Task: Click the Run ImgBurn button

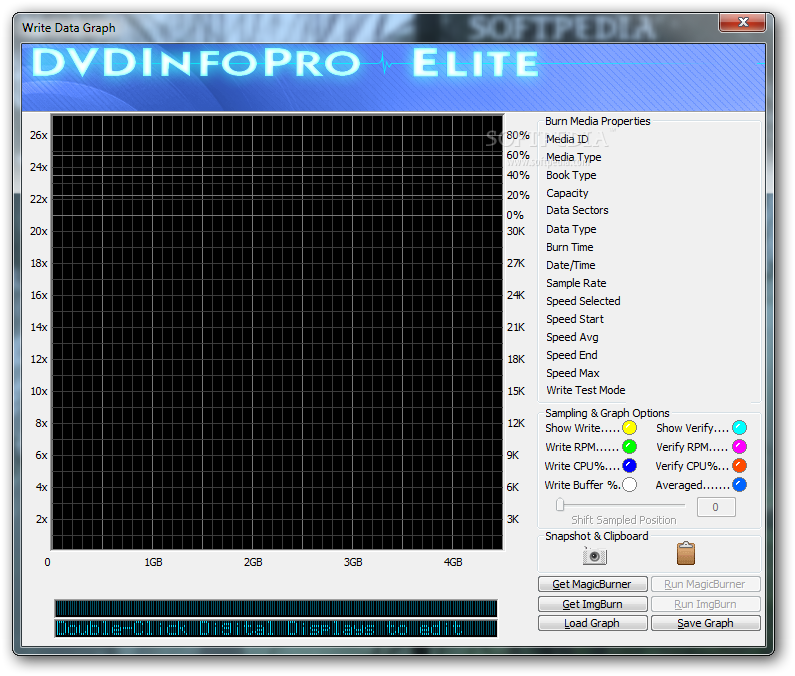Action: point(705,604)
